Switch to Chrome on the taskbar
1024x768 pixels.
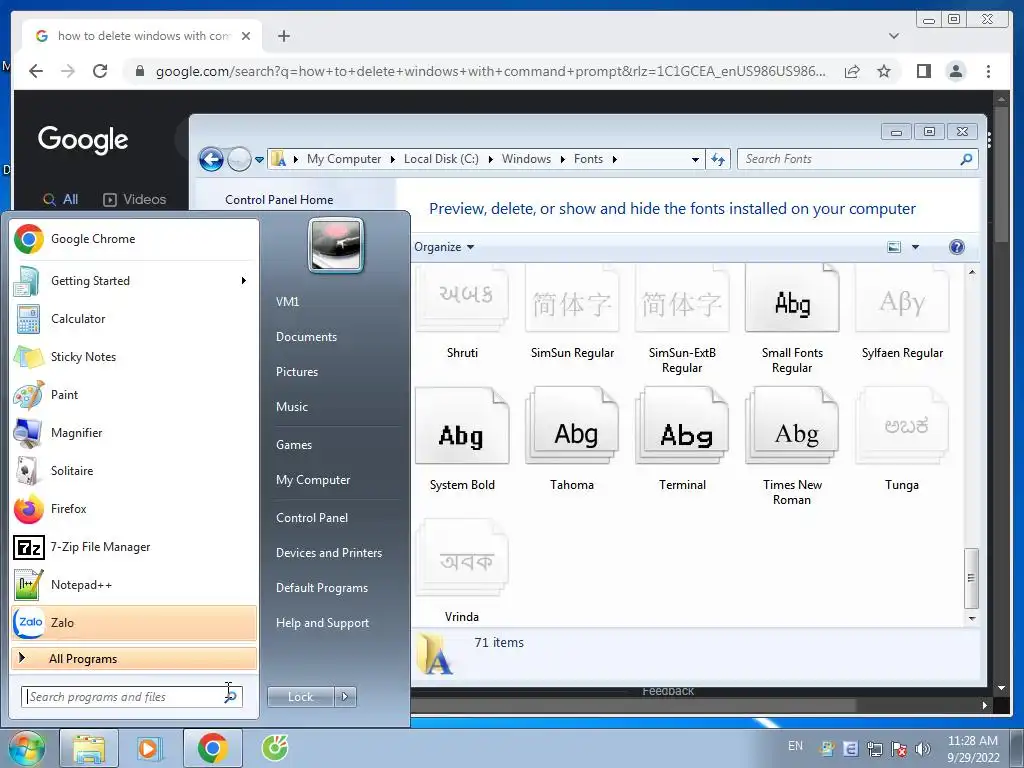coord(212,748)
